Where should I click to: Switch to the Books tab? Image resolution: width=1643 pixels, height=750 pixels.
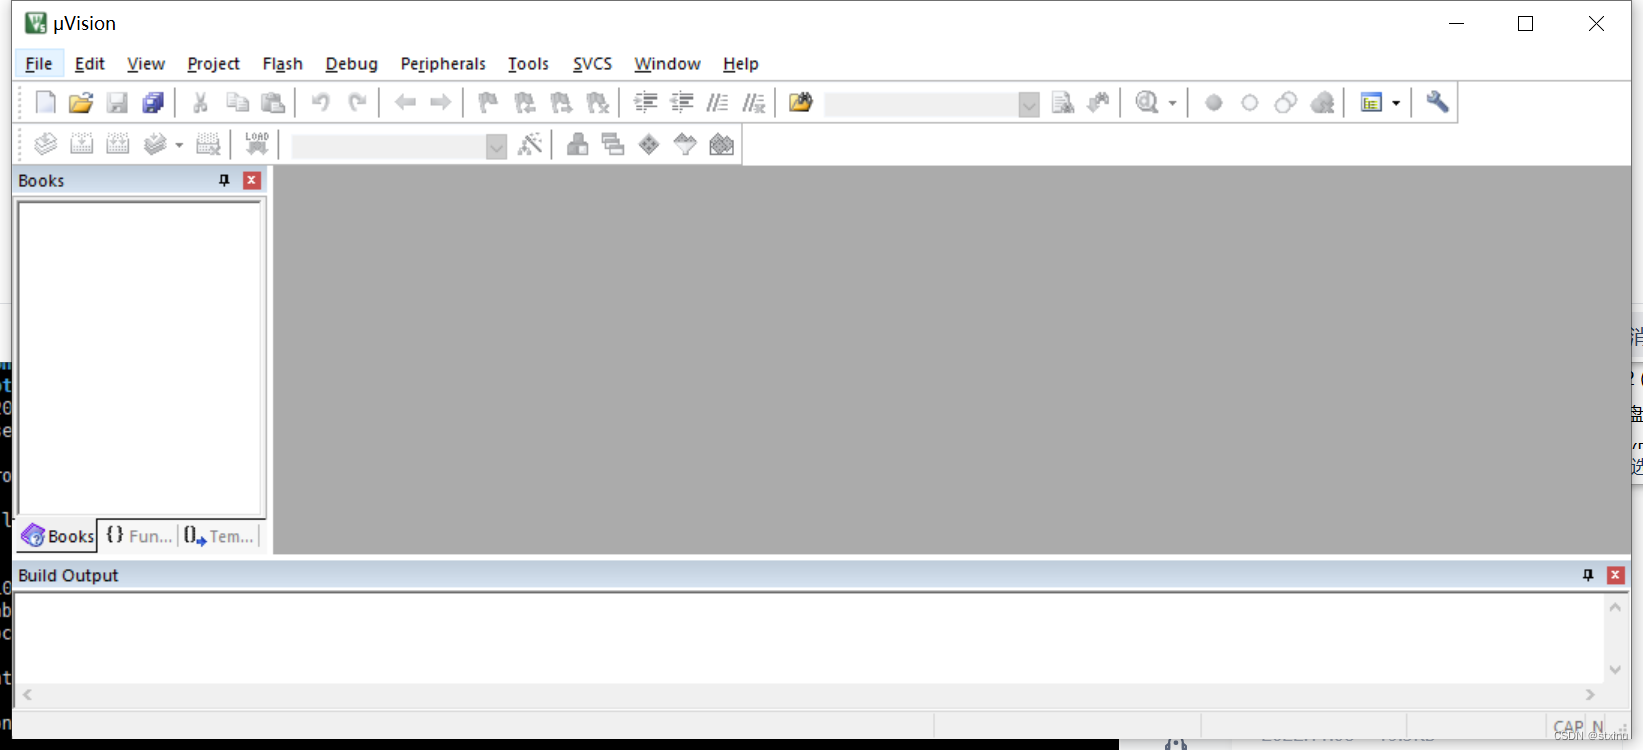tap(58, 536)
